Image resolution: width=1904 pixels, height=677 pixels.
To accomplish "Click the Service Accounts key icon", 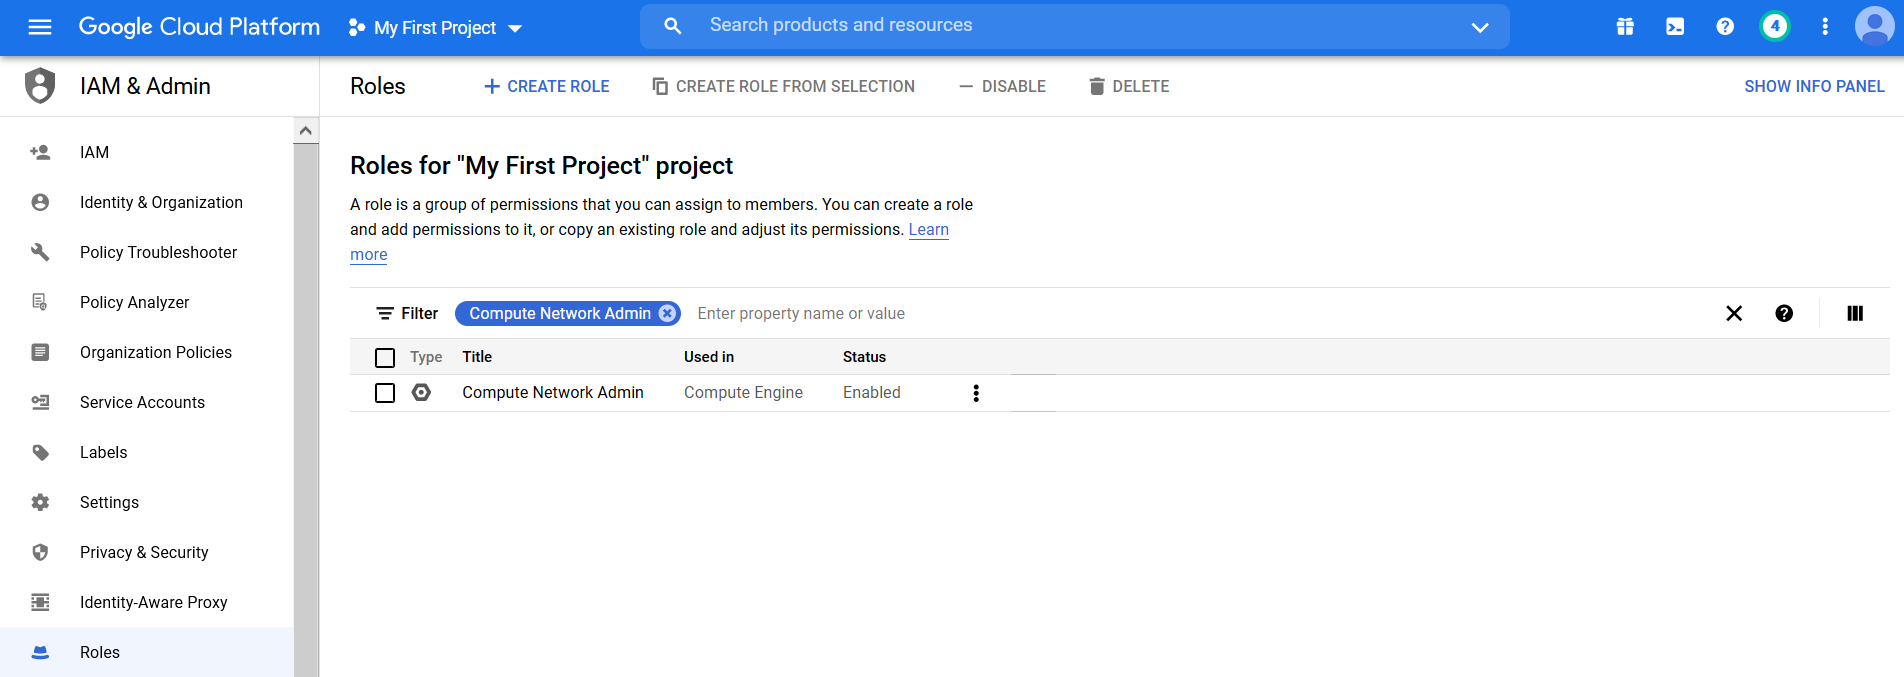I will (40, 402).
